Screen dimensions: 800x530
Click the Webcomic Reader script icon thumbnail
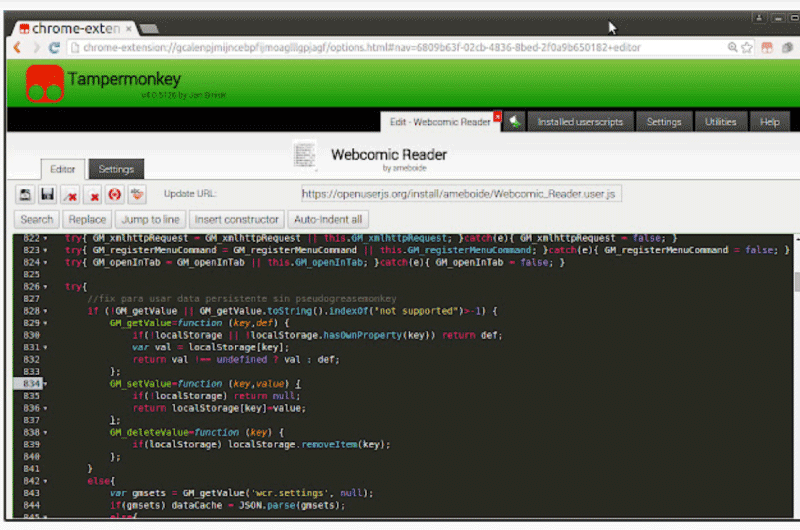(305, 155)
